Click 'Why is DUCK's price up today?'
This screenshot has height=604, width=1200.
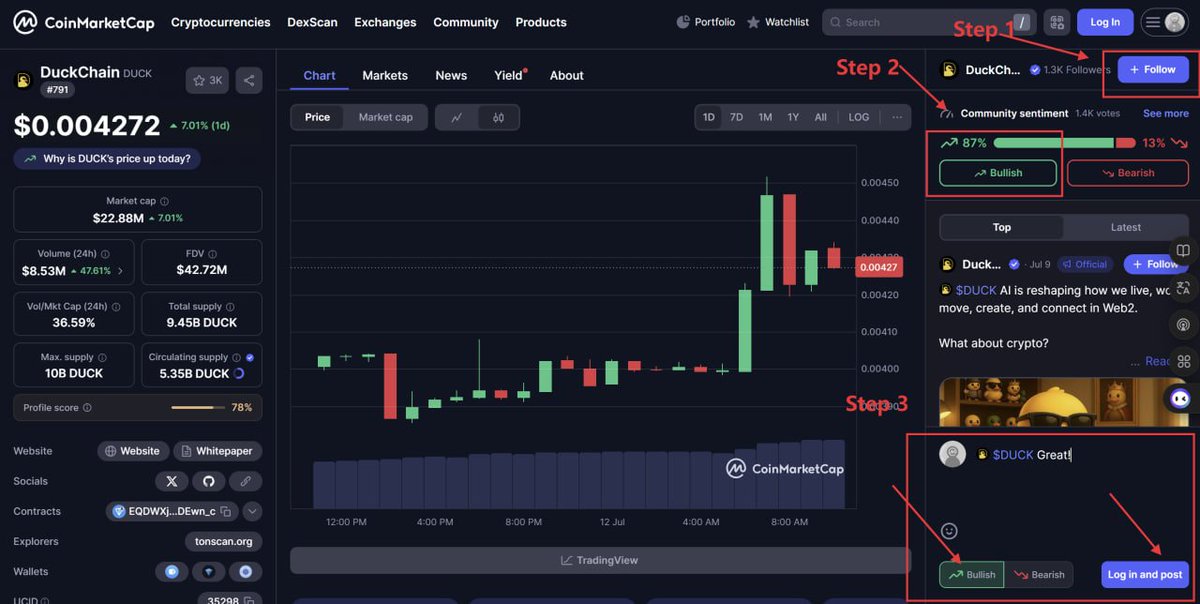[108, 159]
